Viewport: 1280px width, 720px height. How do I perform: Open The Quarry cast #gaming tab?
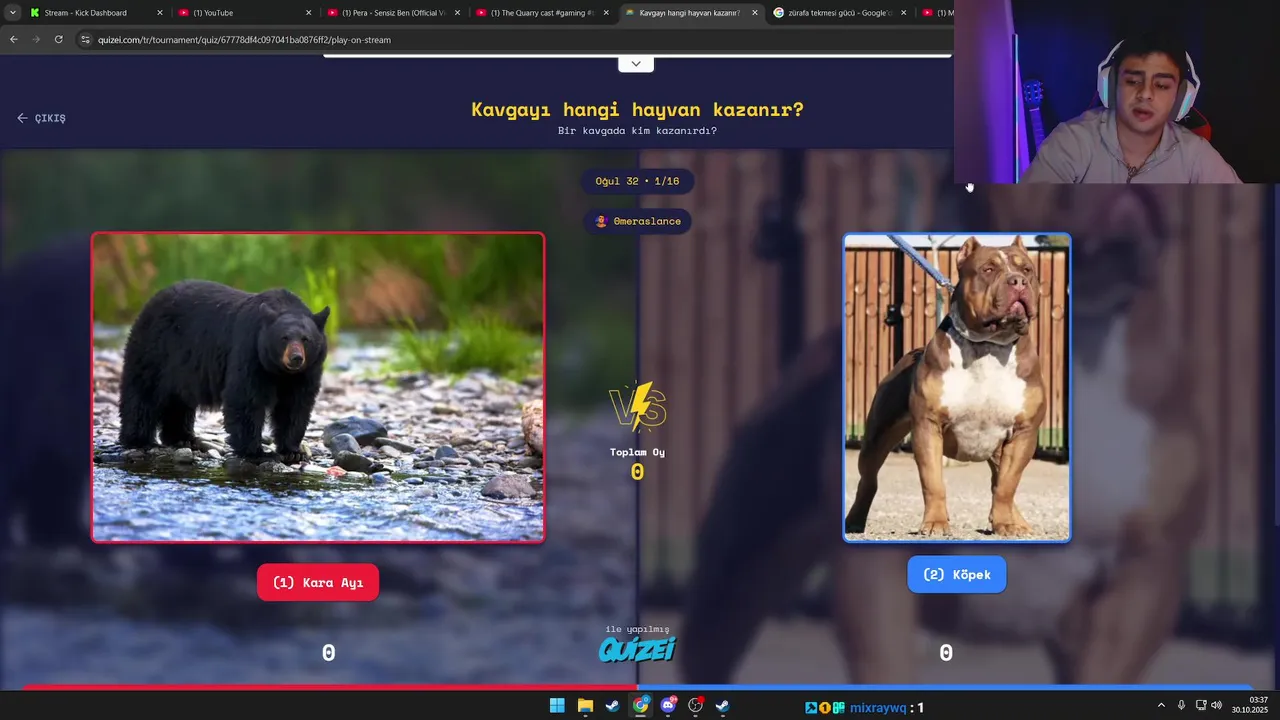point(542,13)
